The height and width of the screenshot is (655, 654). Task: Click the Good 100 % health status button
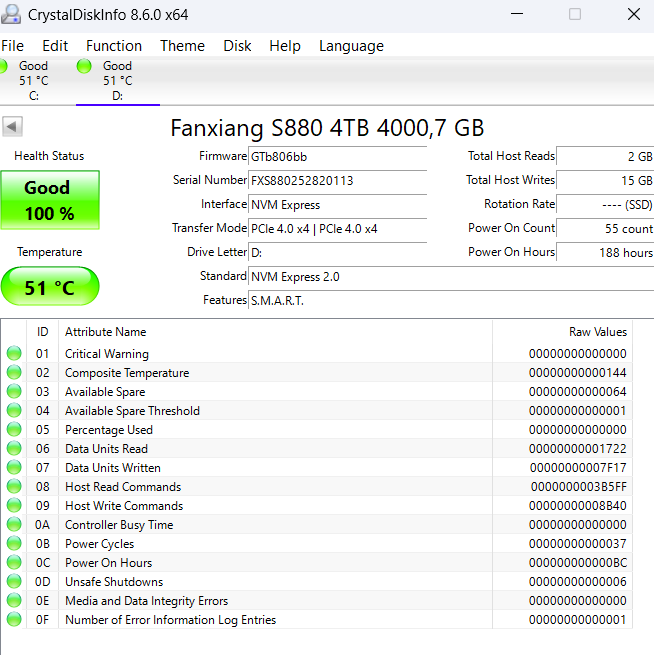[x=49, y=200]
